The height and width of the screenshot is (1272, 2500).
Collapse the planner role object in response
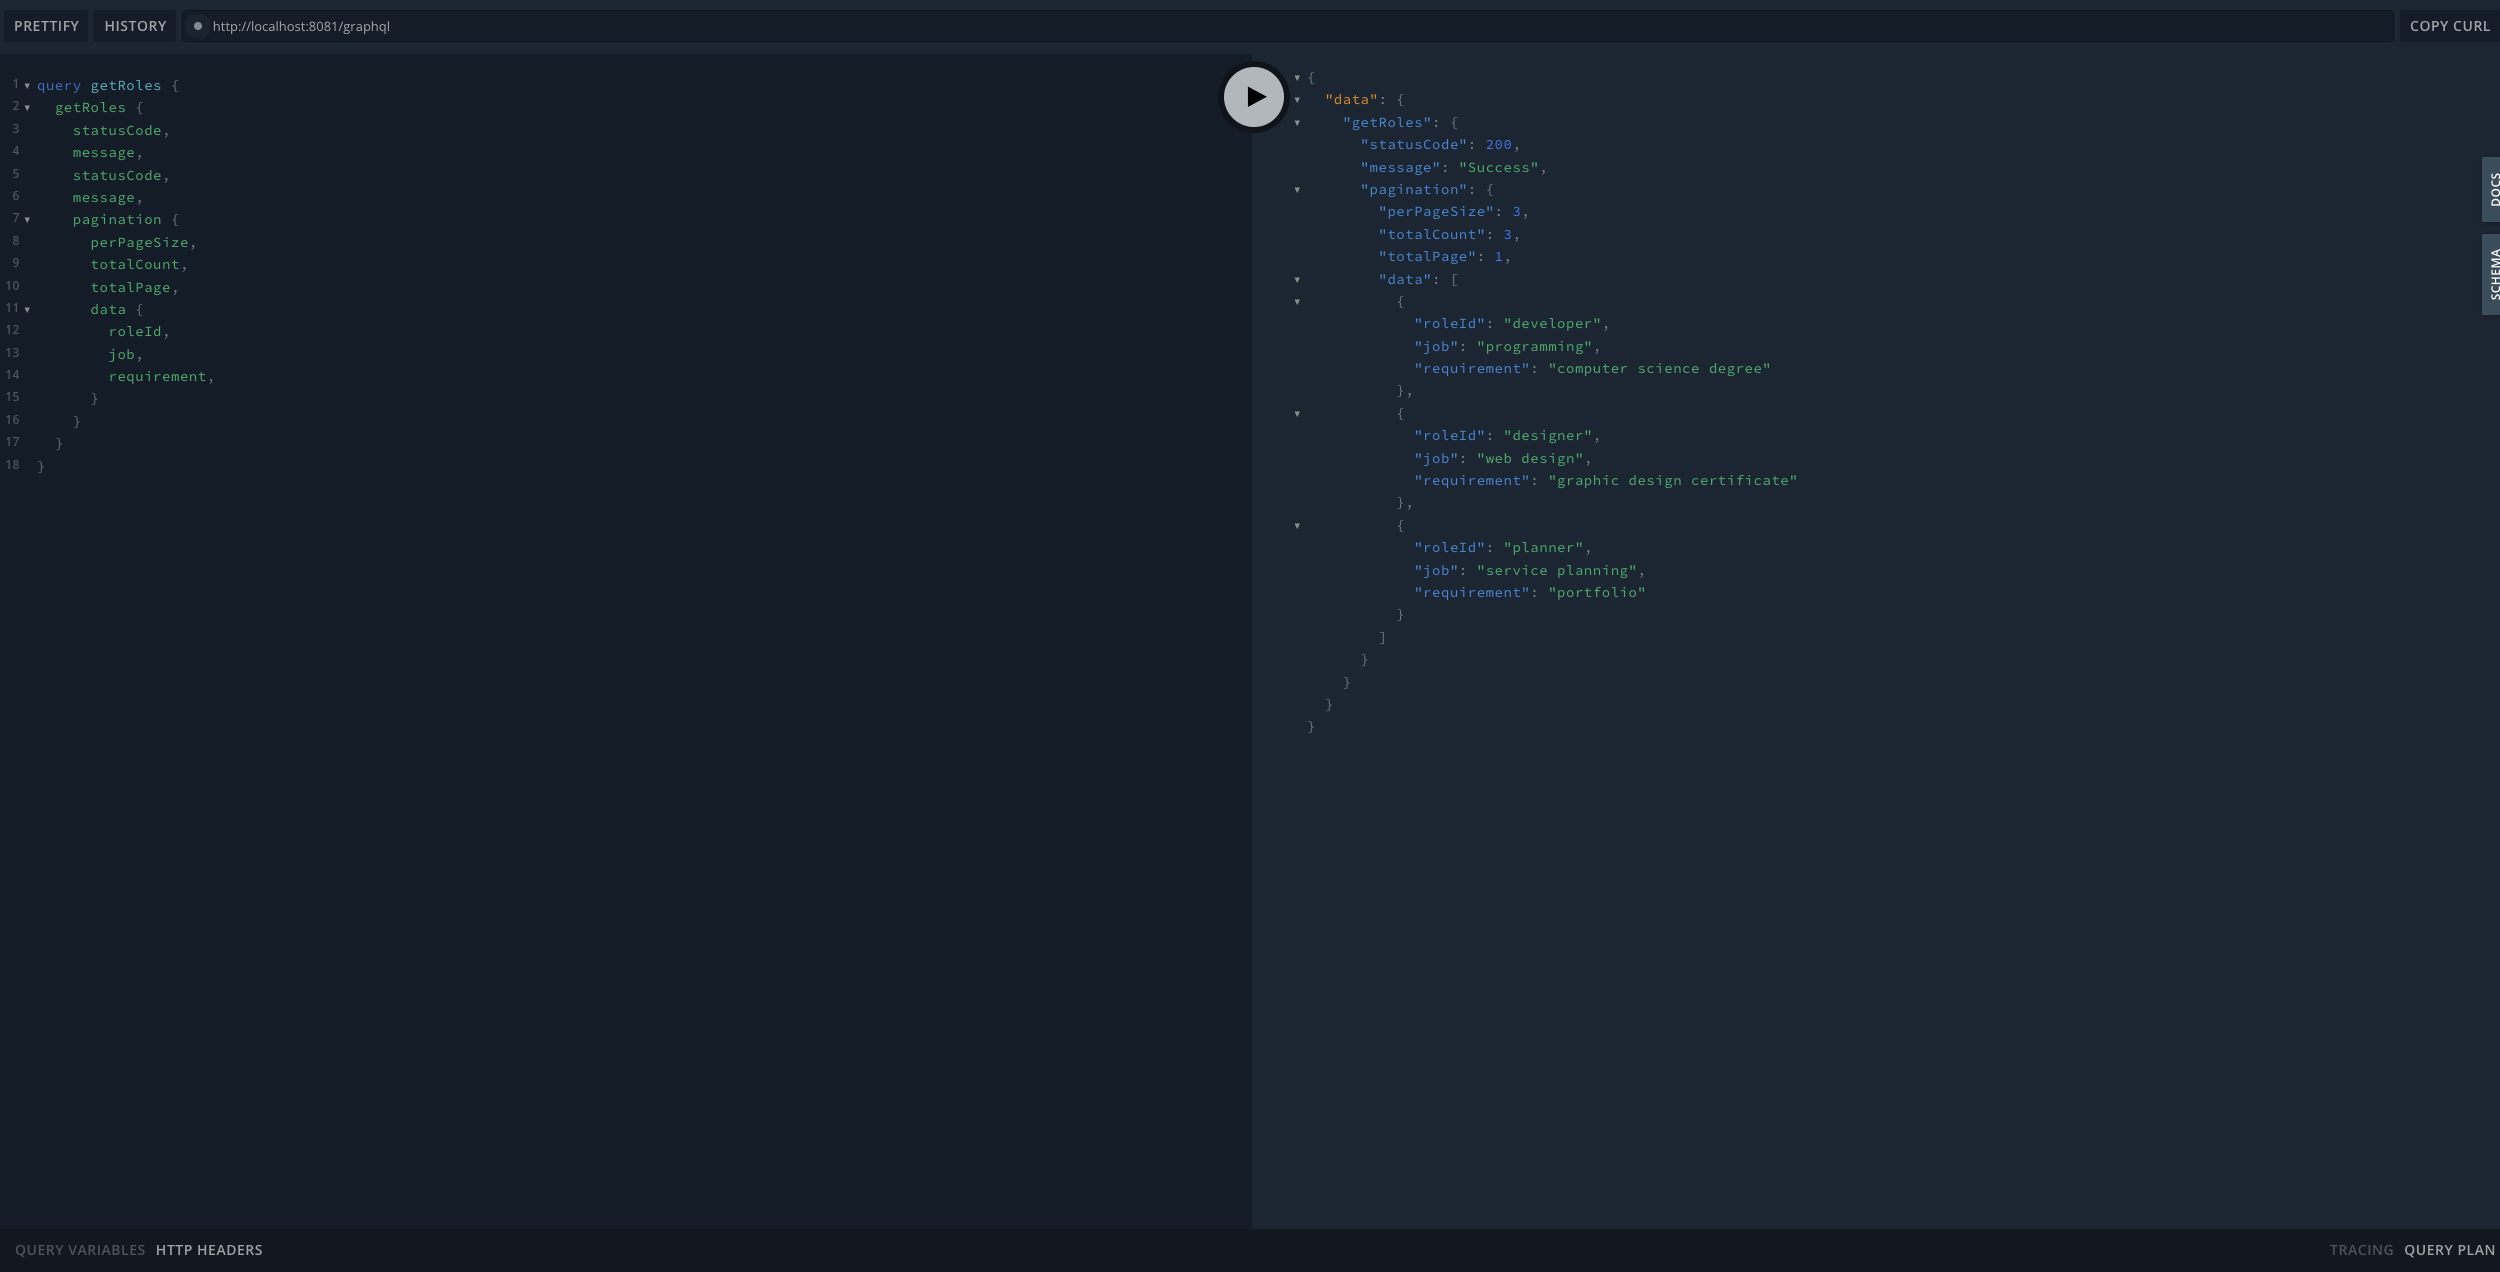[x=1297, y=526]
